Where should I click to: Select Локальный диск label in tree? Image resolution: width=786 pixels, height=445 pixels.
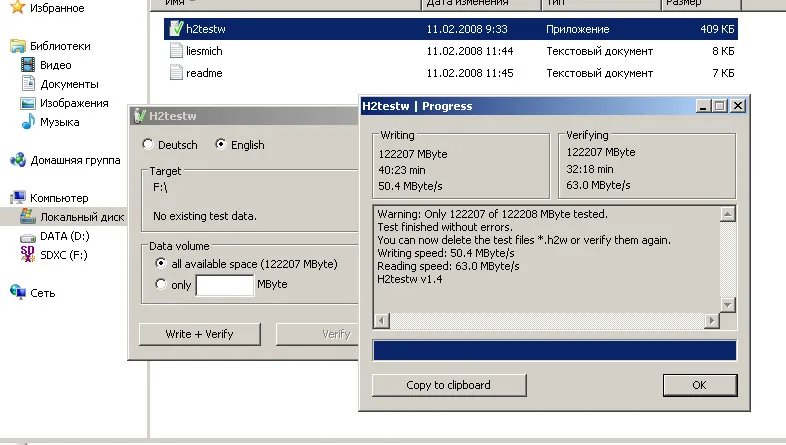coord(82,217)
